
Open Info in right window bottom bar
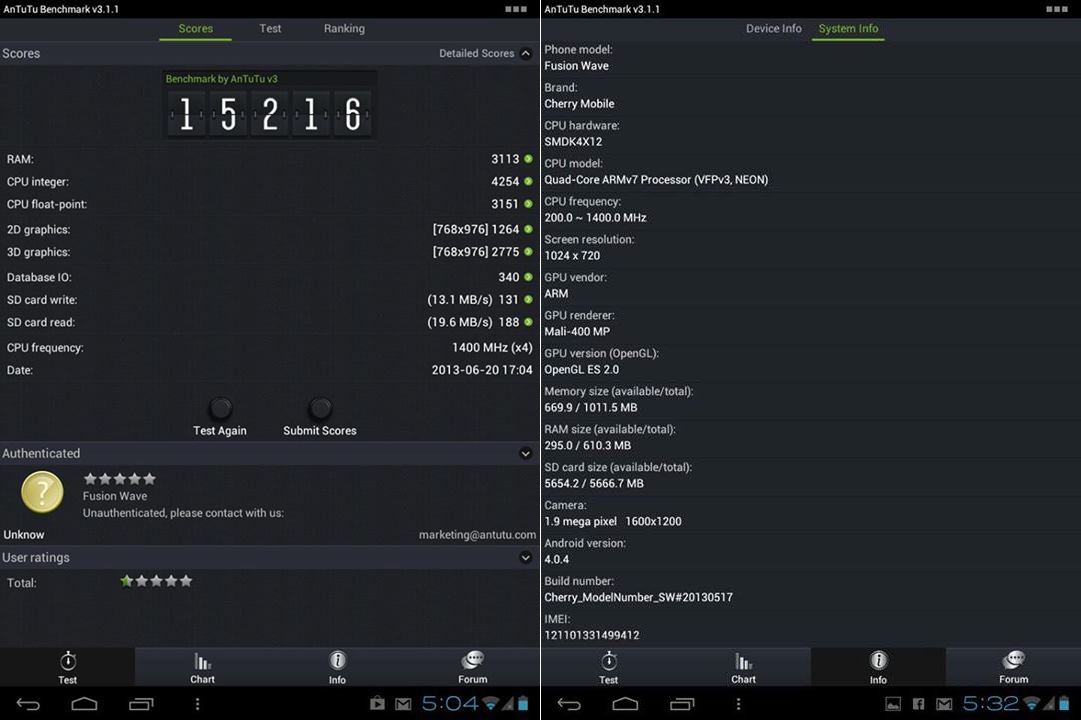click(x=878, y=667)
